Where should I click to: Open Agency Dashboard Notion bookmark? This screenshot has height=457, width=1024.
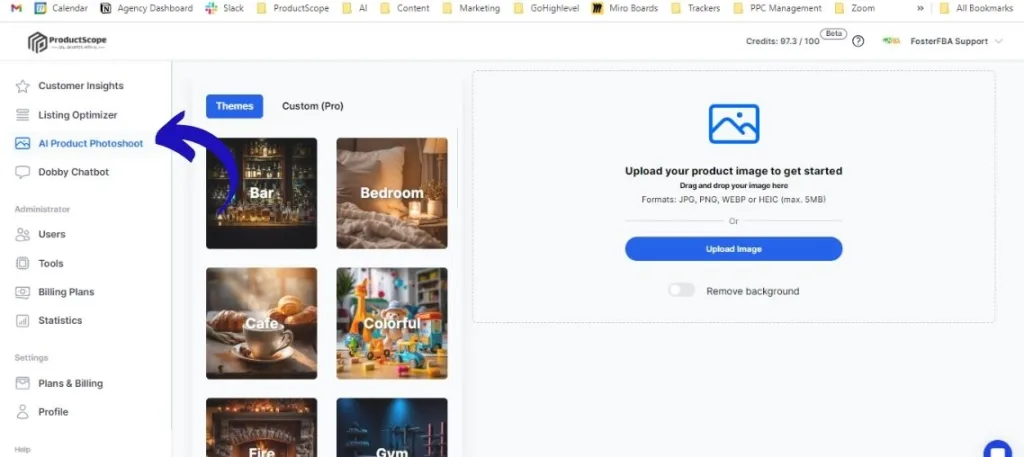click(x=147, y=8)
